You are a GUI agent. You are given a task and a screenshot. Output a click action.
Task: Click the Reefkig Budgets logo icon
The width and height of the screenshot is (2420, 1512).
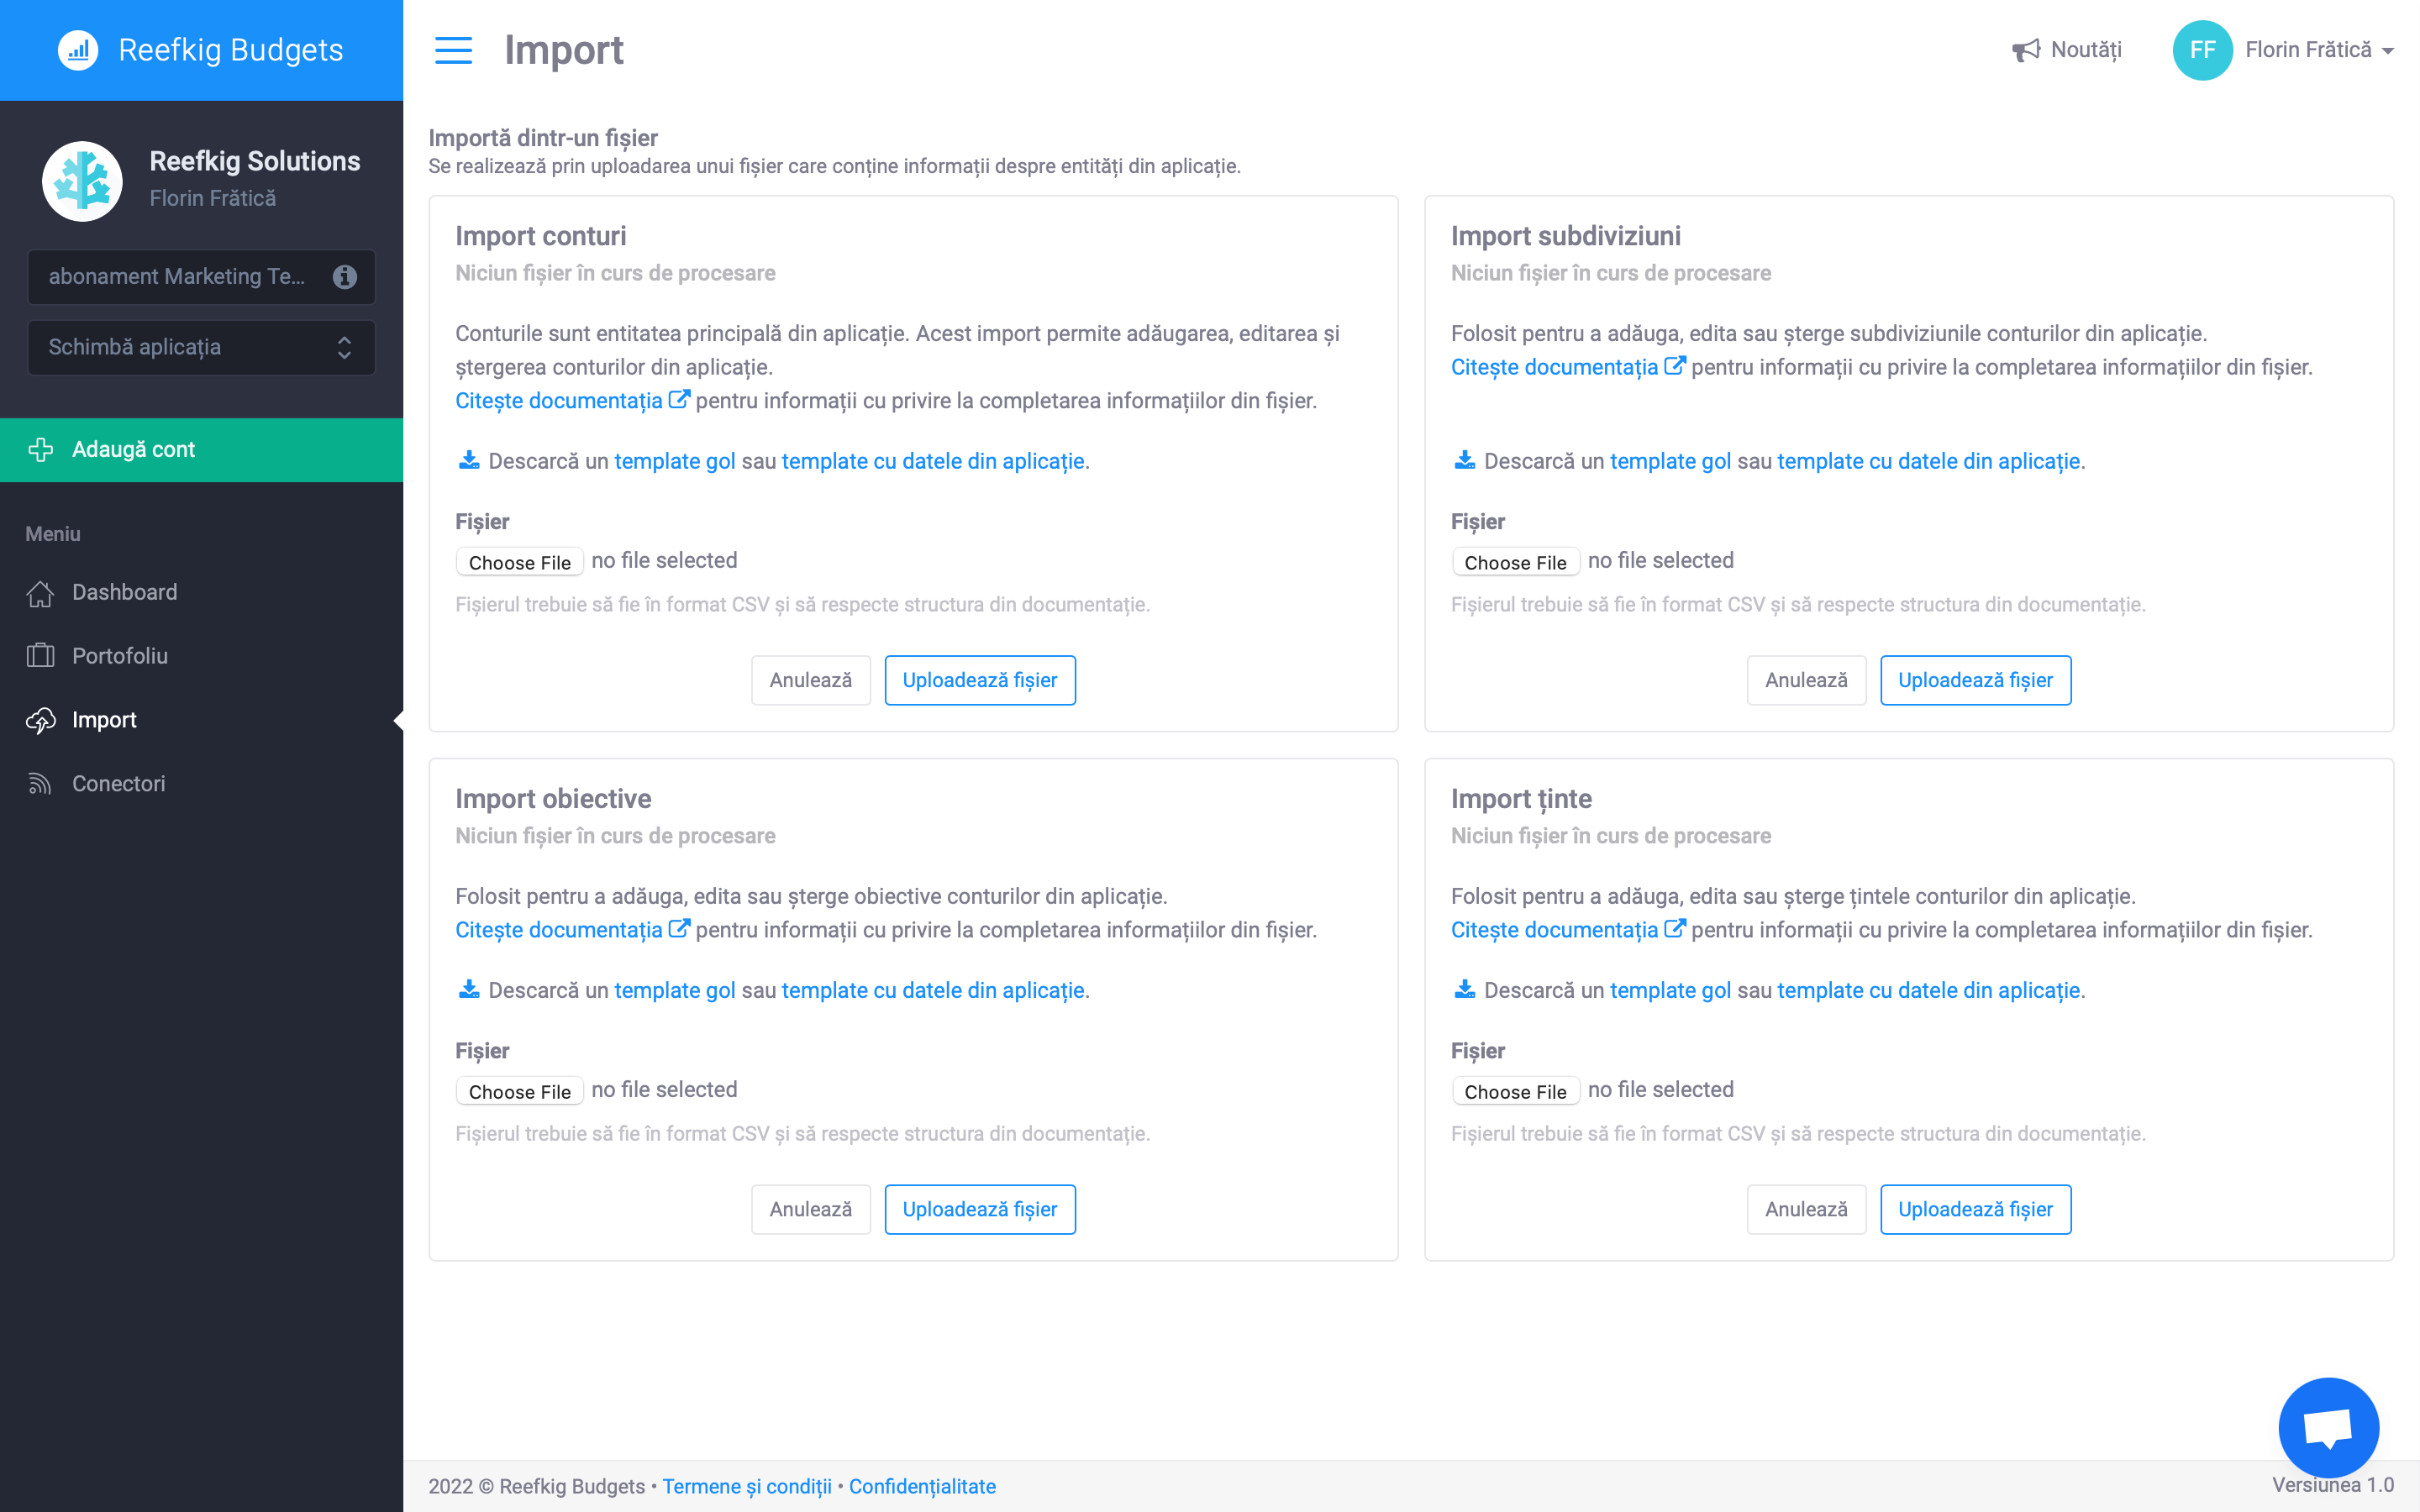pos(78,50)
